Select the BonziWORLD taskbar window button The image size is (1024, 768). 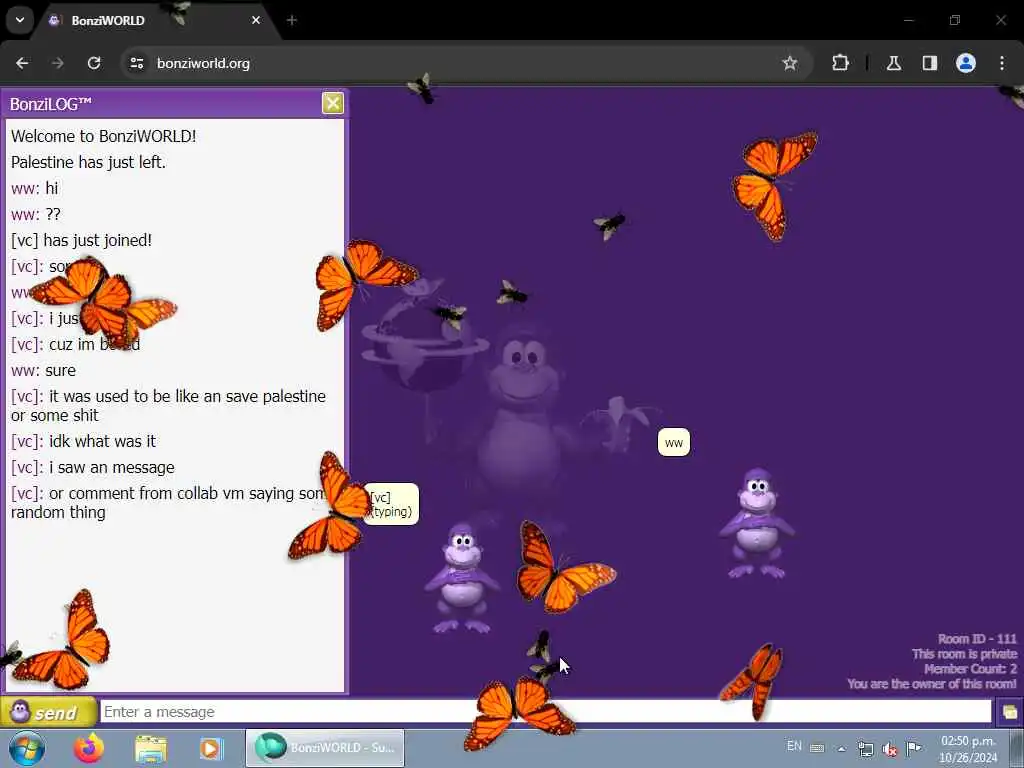pyautogui.click(x=325, y=748)
